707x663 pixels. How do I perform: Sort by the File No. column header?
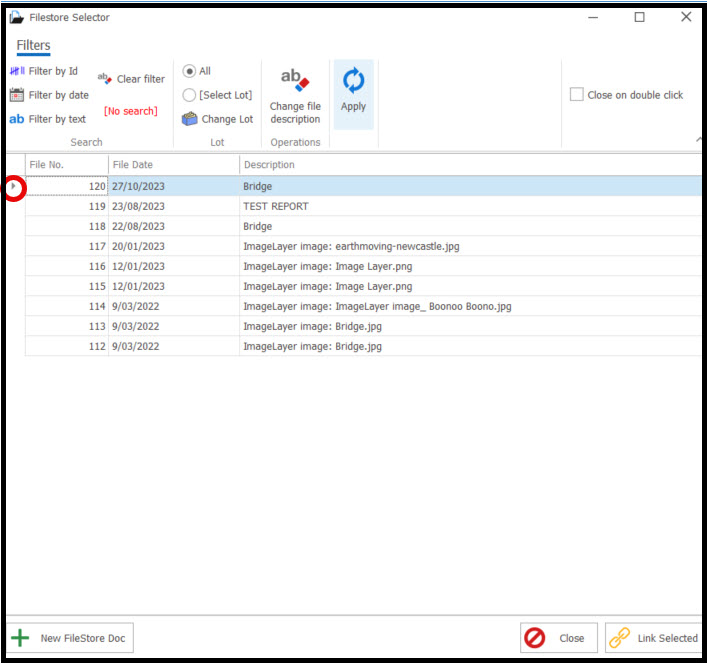click(66, 164)
